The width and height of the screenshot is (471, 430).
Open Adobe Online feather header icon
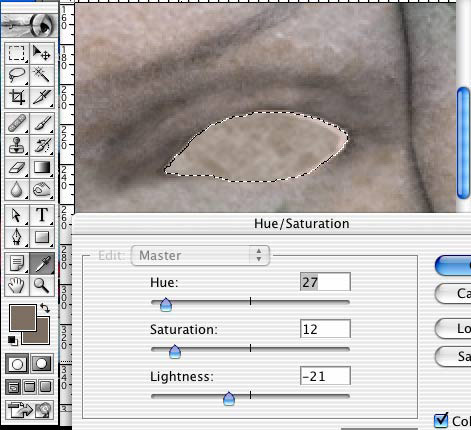(29, 25)
